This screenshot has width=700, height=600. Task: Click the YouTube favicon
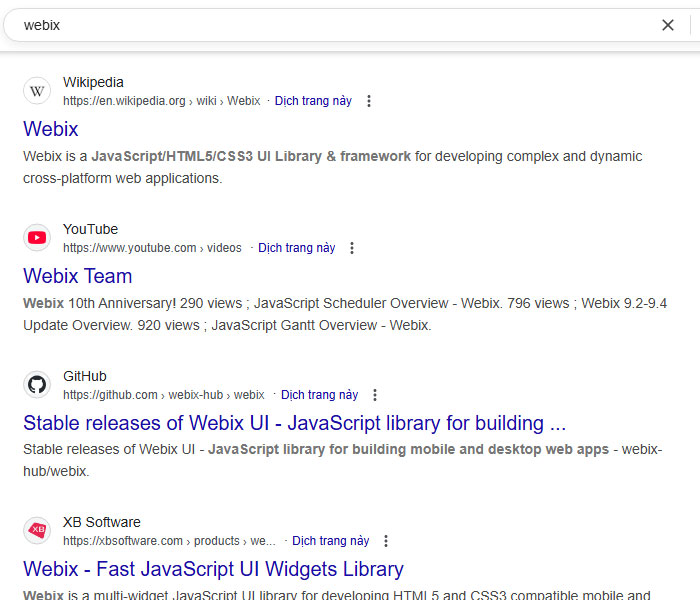(37, 238)
